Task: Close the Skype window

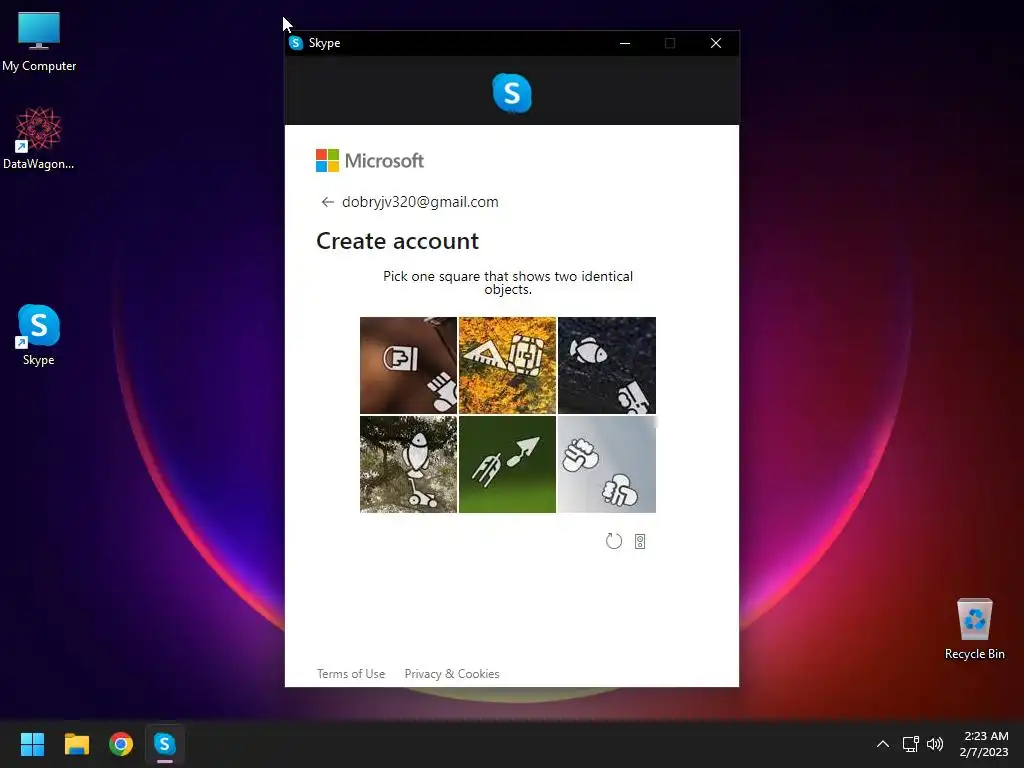Action: coord(716,43)
